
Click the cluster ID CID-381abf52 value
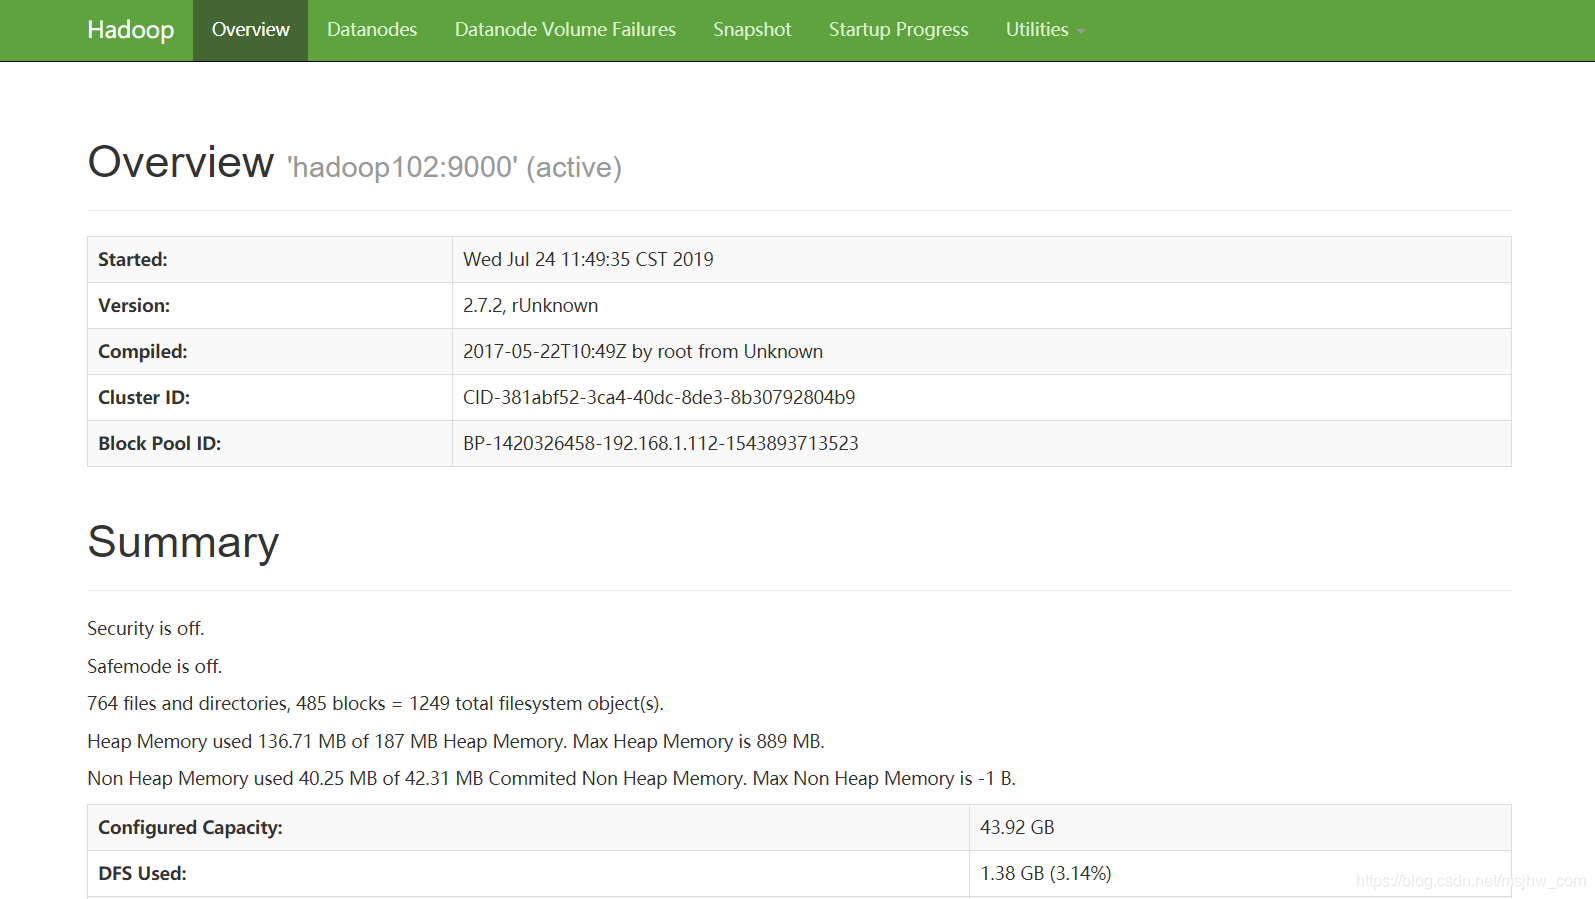point(659,397)
